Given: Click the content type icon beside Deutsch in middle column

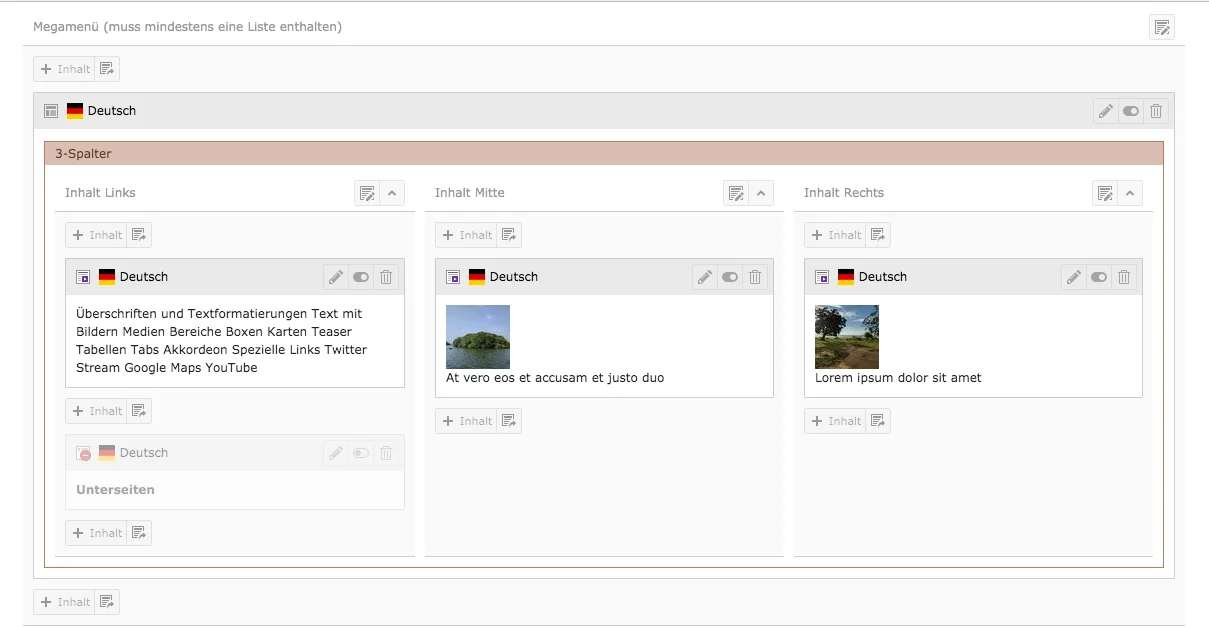Looking at the screenshot, I should (451, 277).
